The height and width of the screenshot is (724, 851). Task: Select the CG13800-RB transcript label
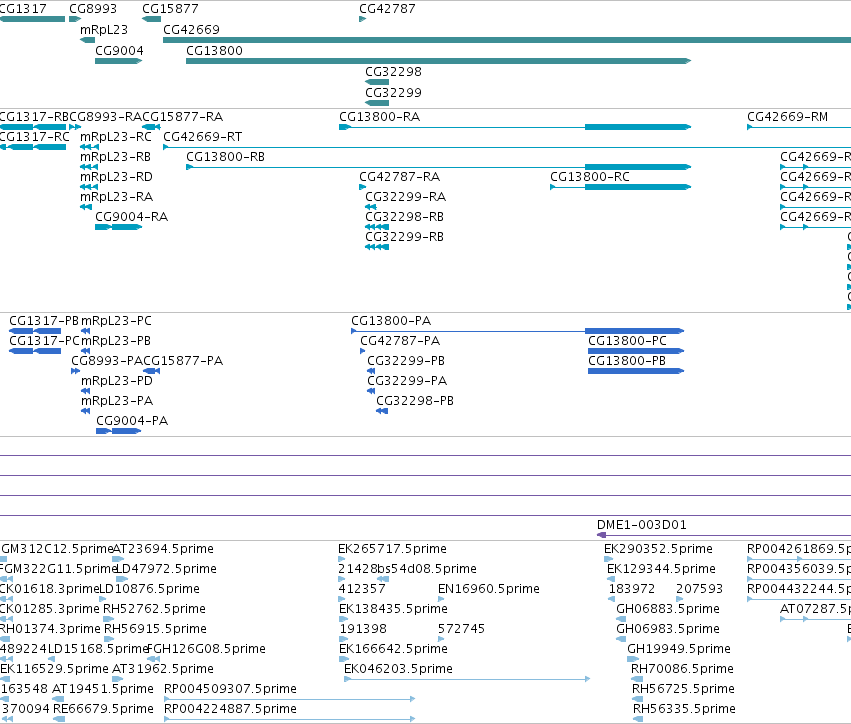[226, 157]
